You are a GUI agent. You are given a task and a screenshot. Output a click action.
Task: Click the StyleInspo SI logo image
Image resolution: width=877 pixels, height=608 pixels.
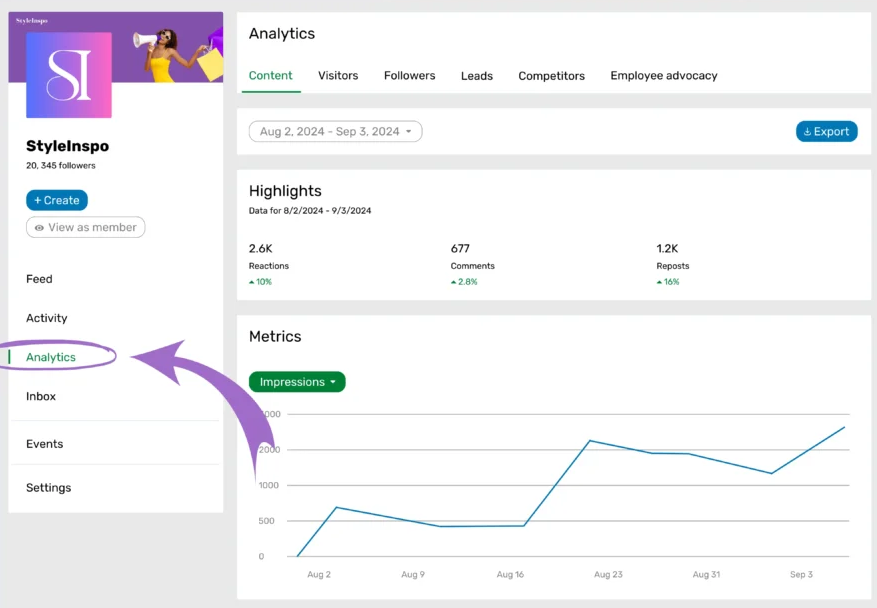[x=69, y=75]
